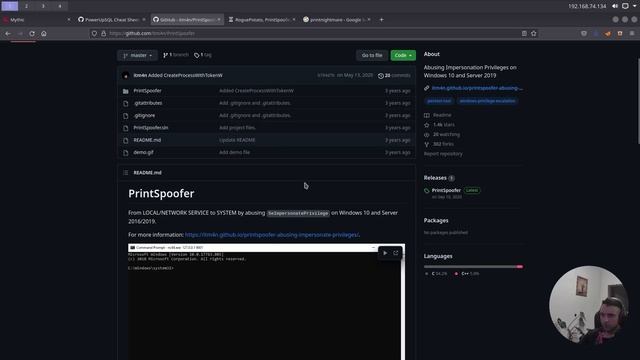
Task: Open the commit author avatar
Action: 126,76
